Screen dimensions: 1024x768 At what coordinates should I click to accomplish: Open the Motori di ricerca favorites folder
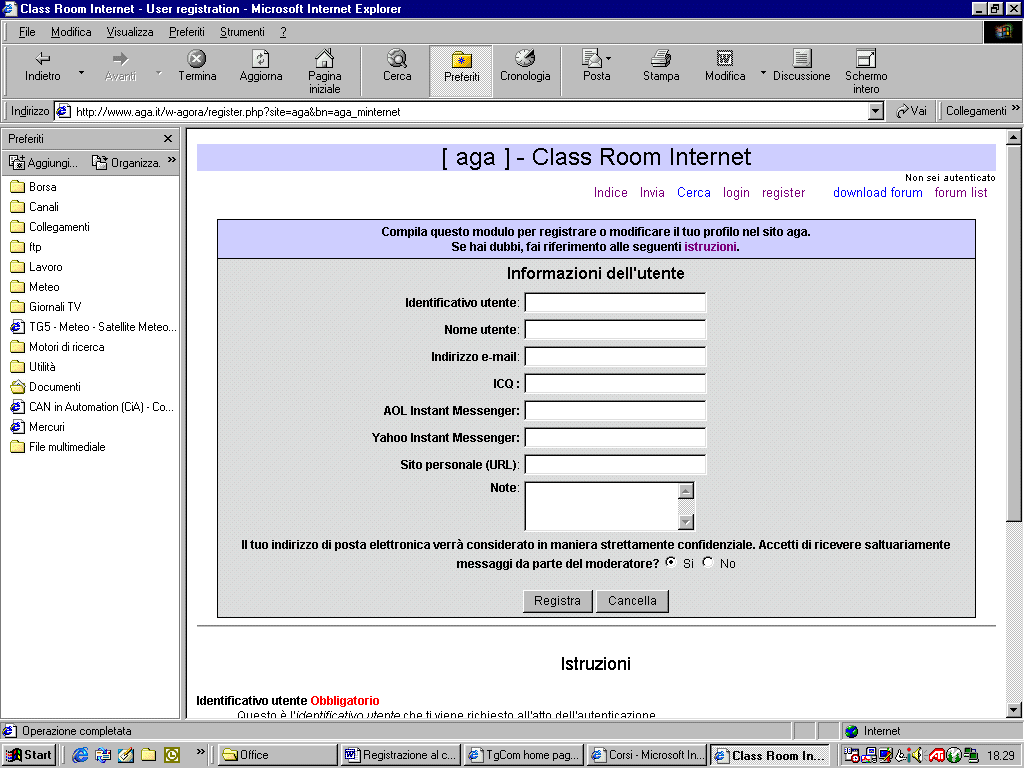click(66, 347)
